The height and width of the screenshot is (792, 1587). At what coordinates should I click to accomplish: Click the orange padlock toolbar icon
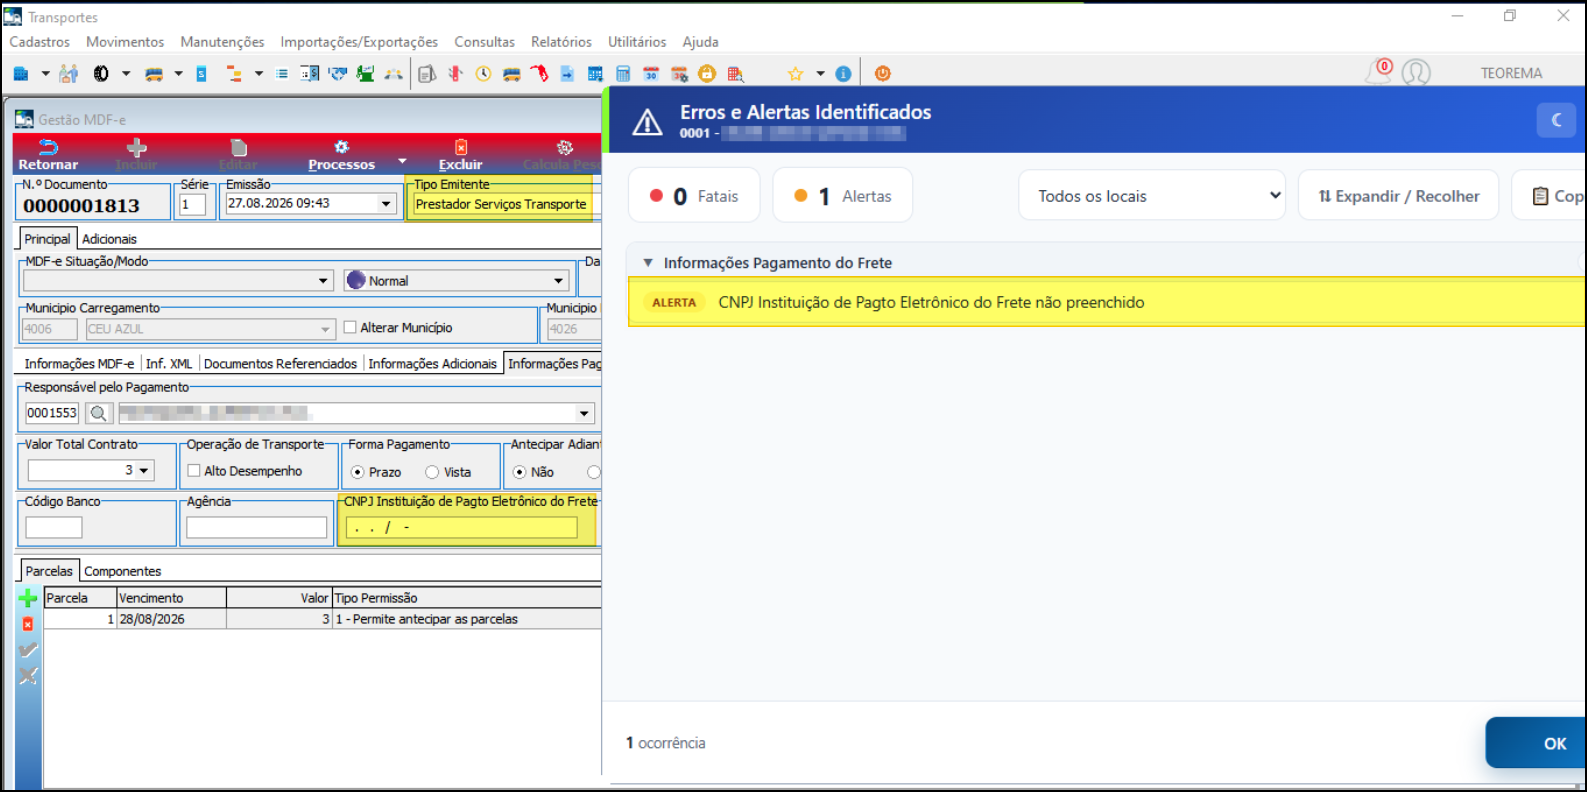coord(707,74)
